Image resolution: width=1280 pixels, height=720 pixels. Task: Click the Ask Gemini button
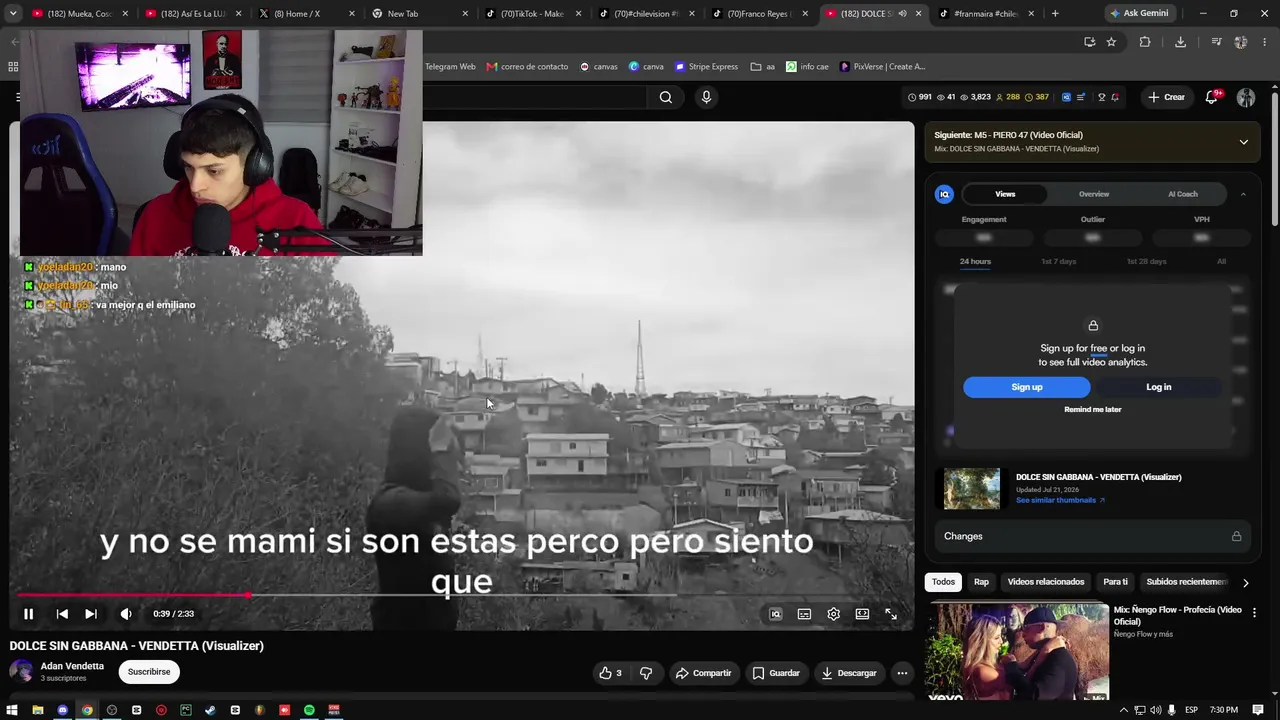(1139, 14)
